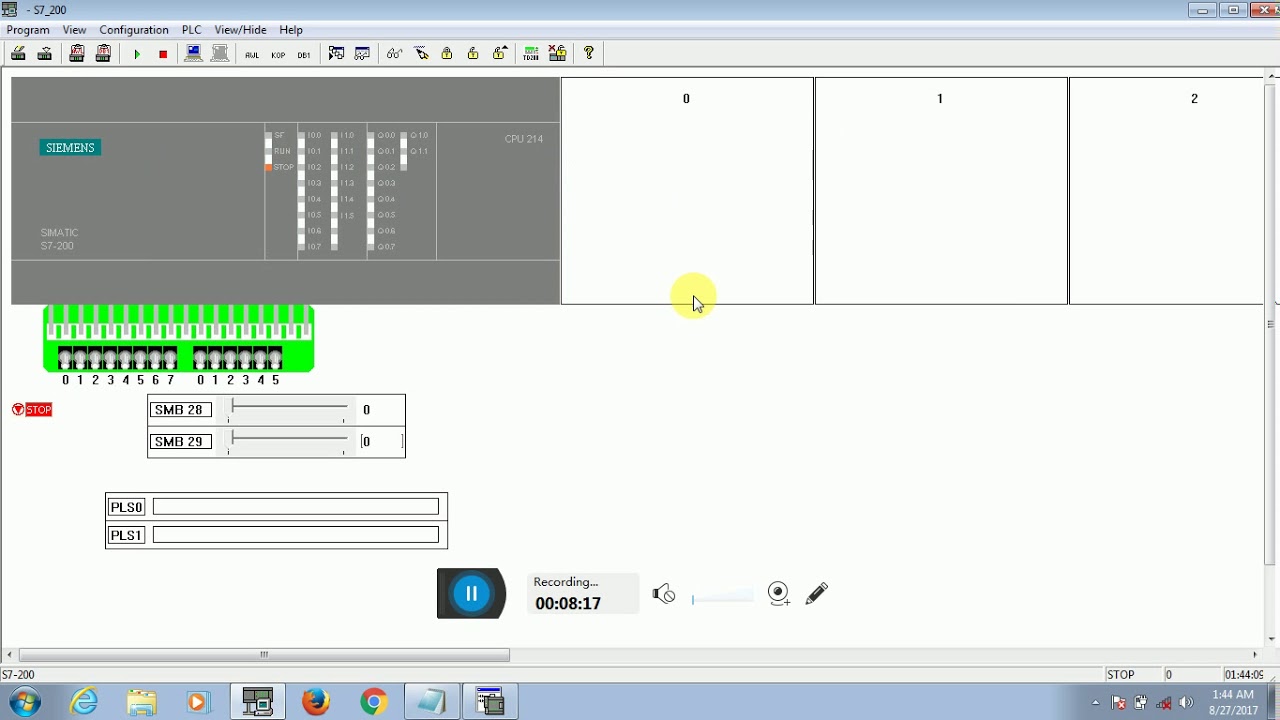Toggle input switch 3 in the first bank
1280x720 pixels.
click(x=110, y=358)
